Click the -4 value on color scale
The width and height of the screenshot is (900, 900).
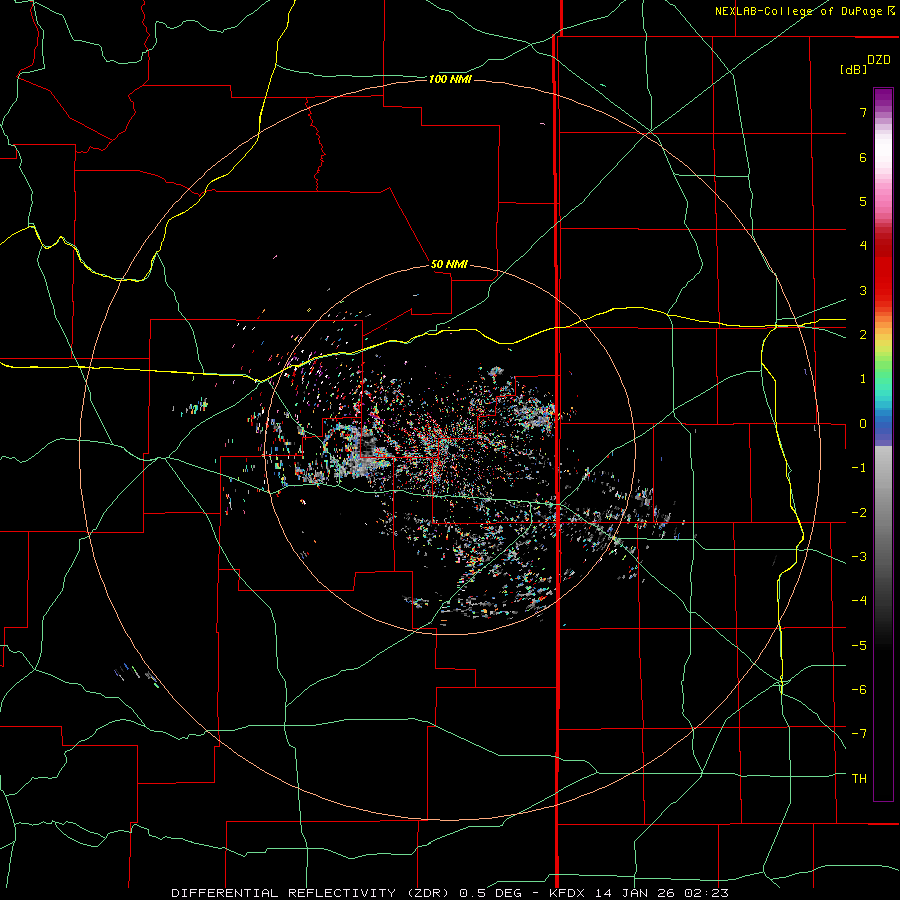pyautogui.click(x=859, y=601)
